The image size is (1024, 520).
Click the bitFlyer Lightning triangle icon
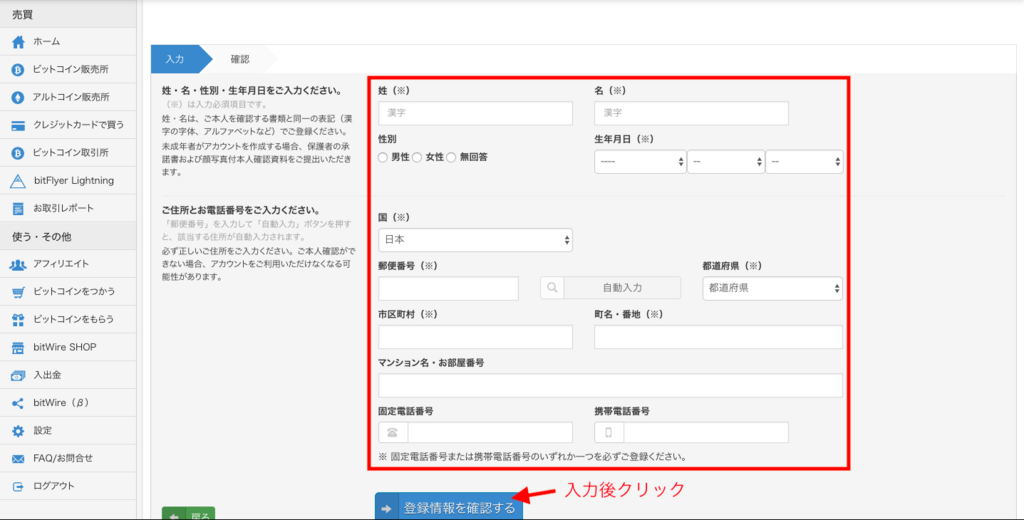[x=18, y=181]
